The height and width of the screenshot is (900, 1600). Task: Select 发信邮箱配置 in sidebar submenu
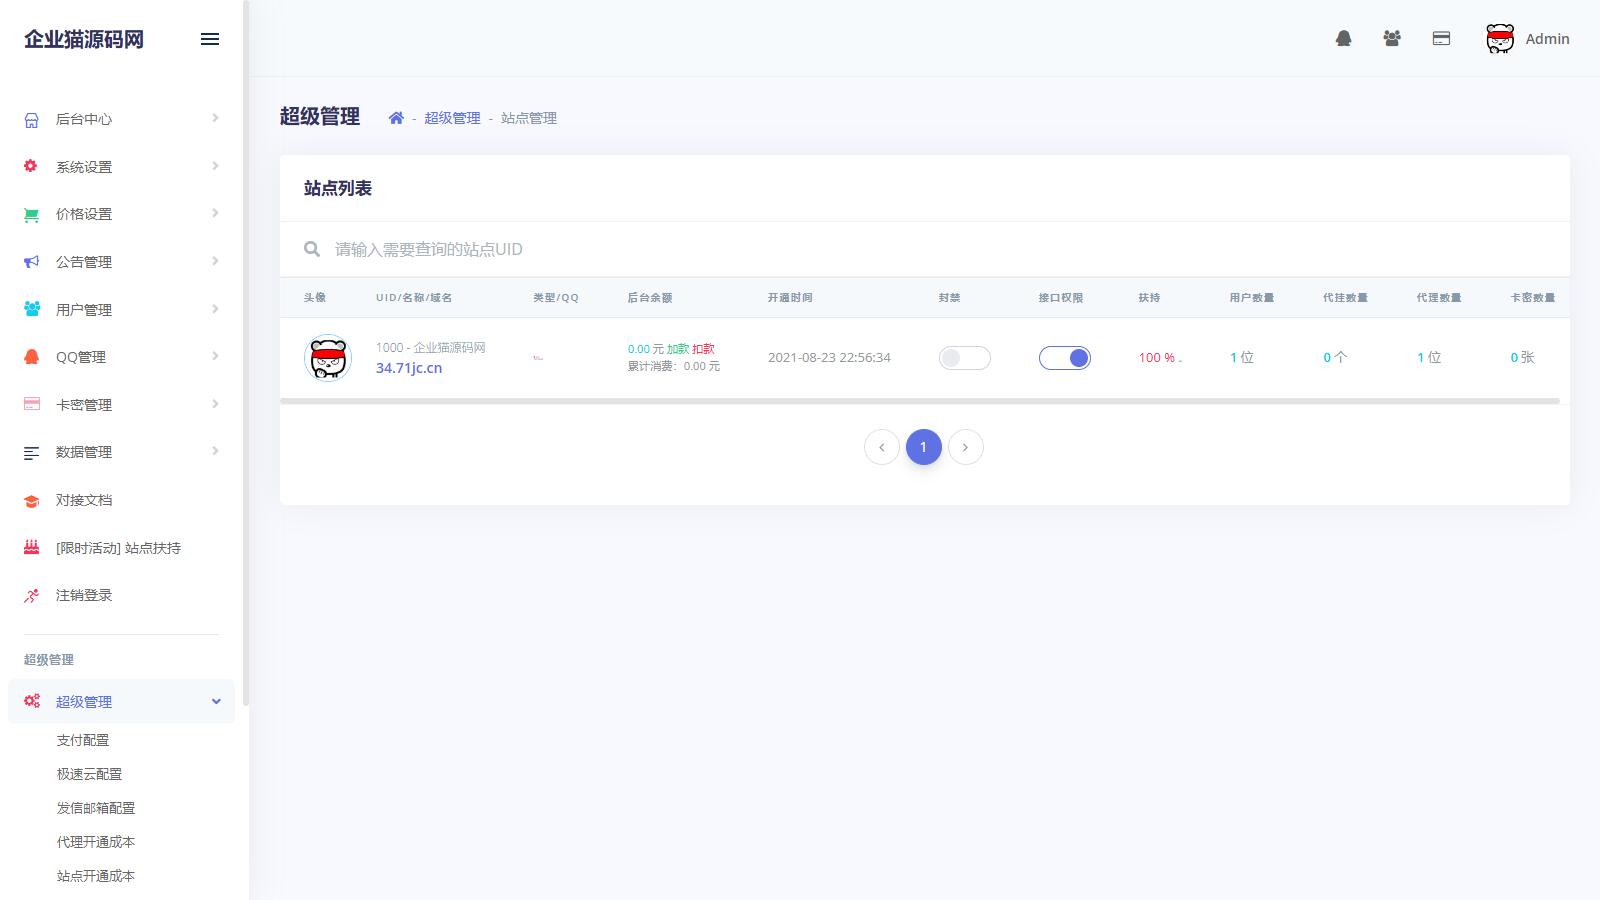click(96, 808)
